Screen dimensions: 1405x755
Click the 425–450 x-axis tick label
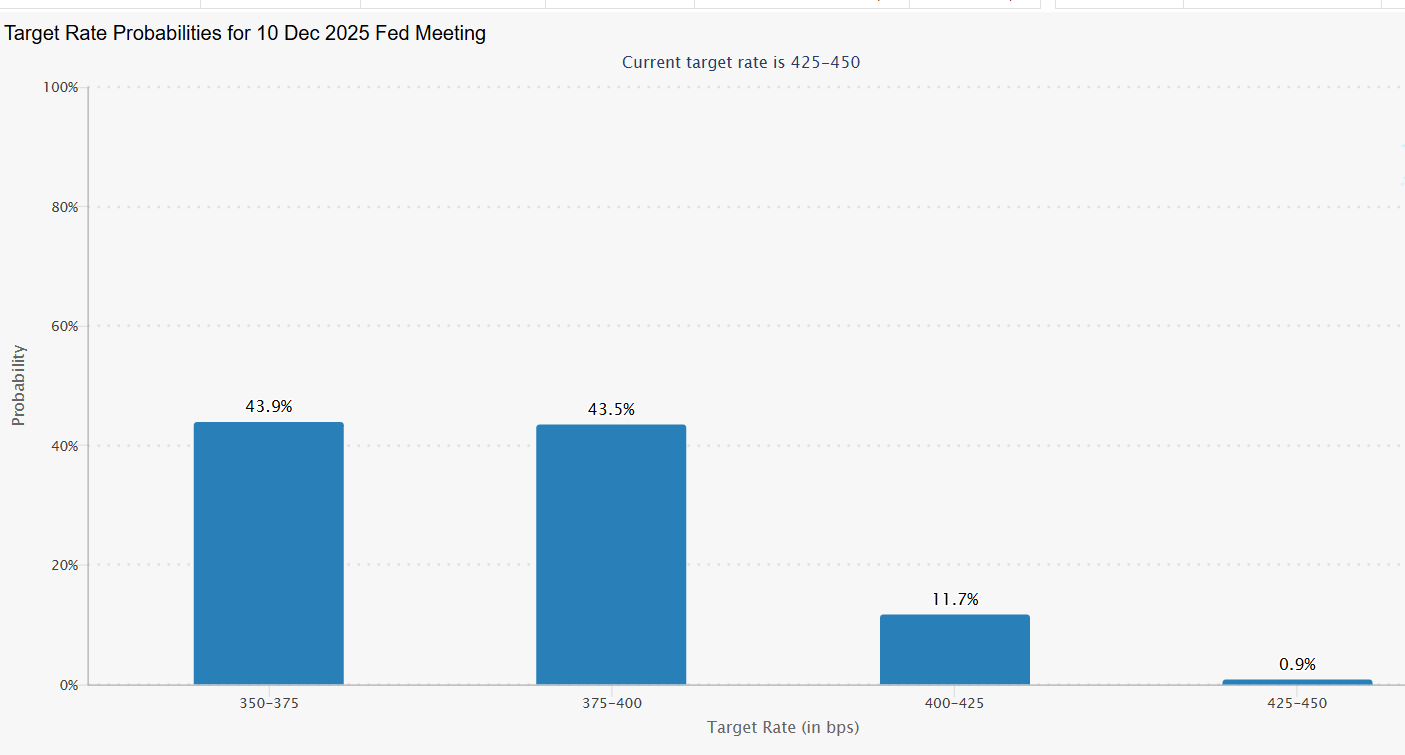[1297, 703]
